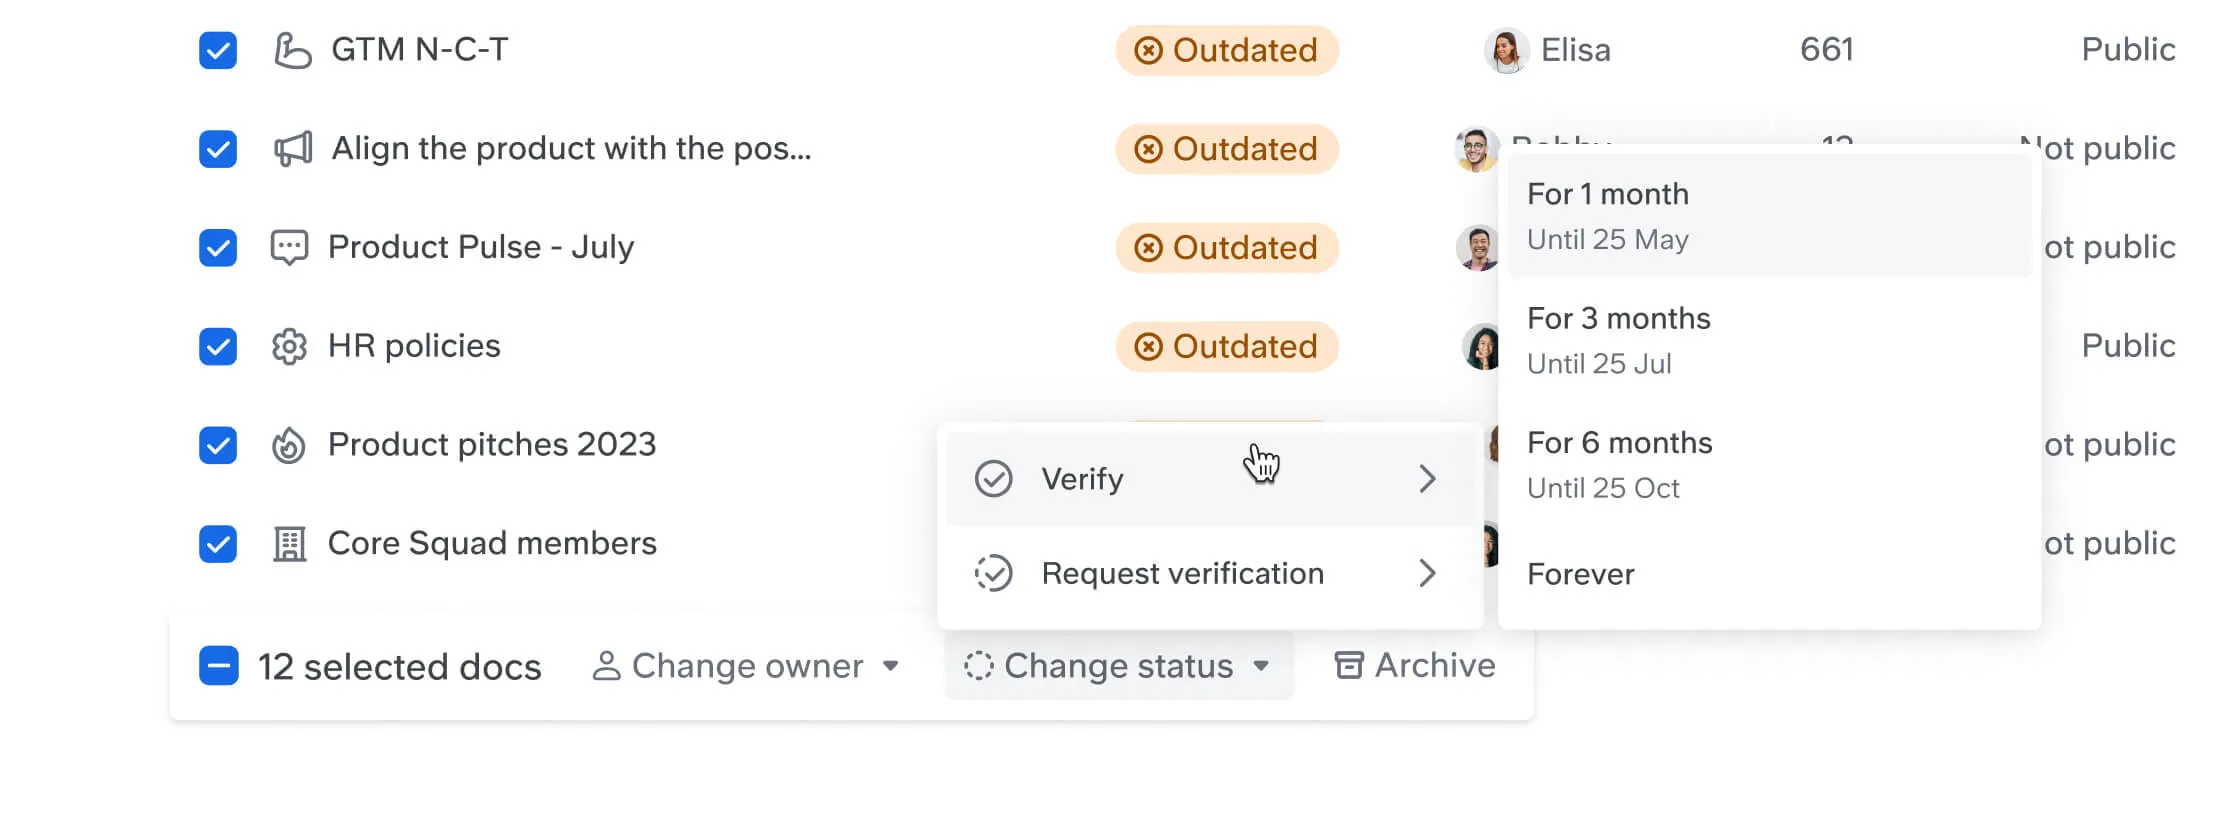
Task: Open the Change owner dropdown
Action: pos(746,666)
